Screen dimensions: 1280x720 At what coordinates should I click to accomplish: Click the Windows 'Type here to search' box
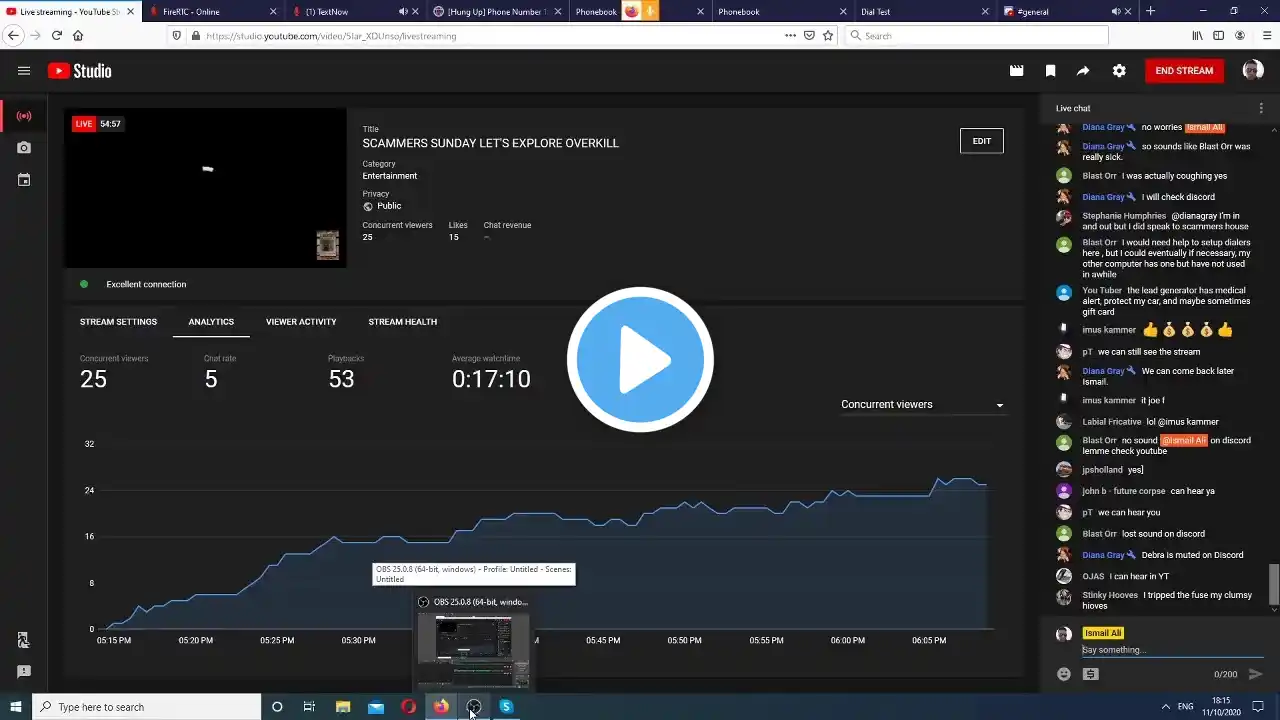147,707
